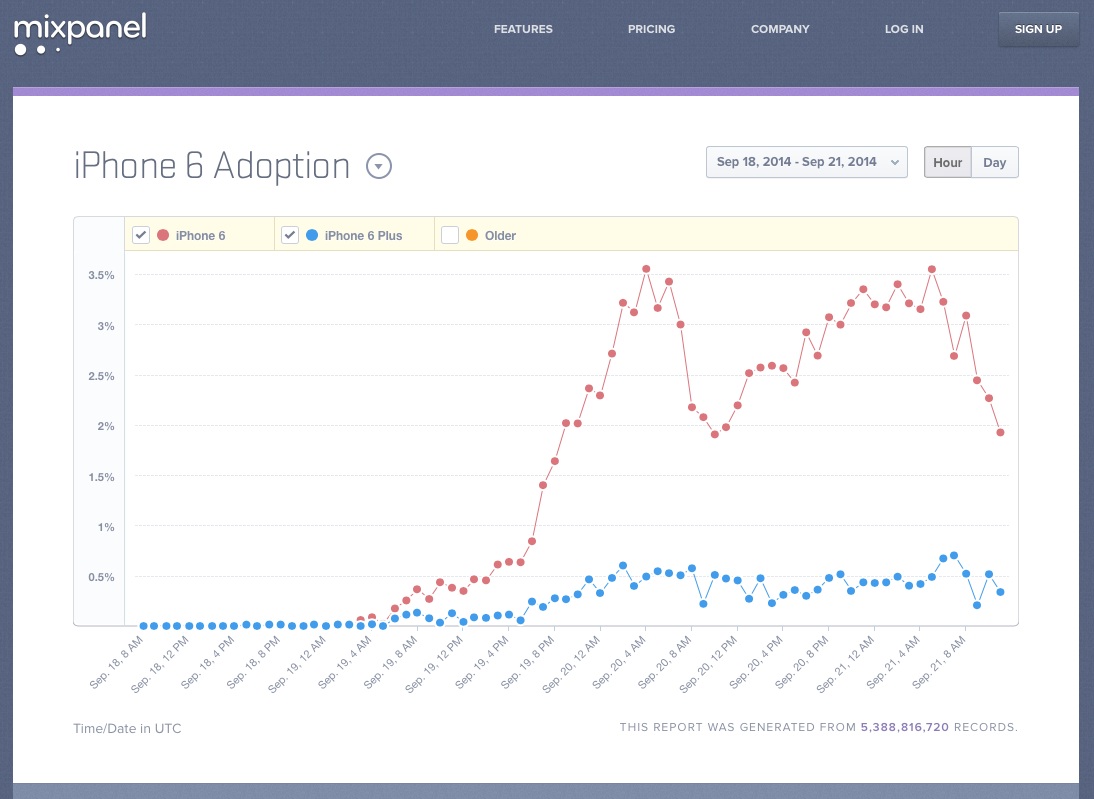Click the 3.5% y-axis label
This screenshot has width=1094, height=799.
[x=101, y=275]
